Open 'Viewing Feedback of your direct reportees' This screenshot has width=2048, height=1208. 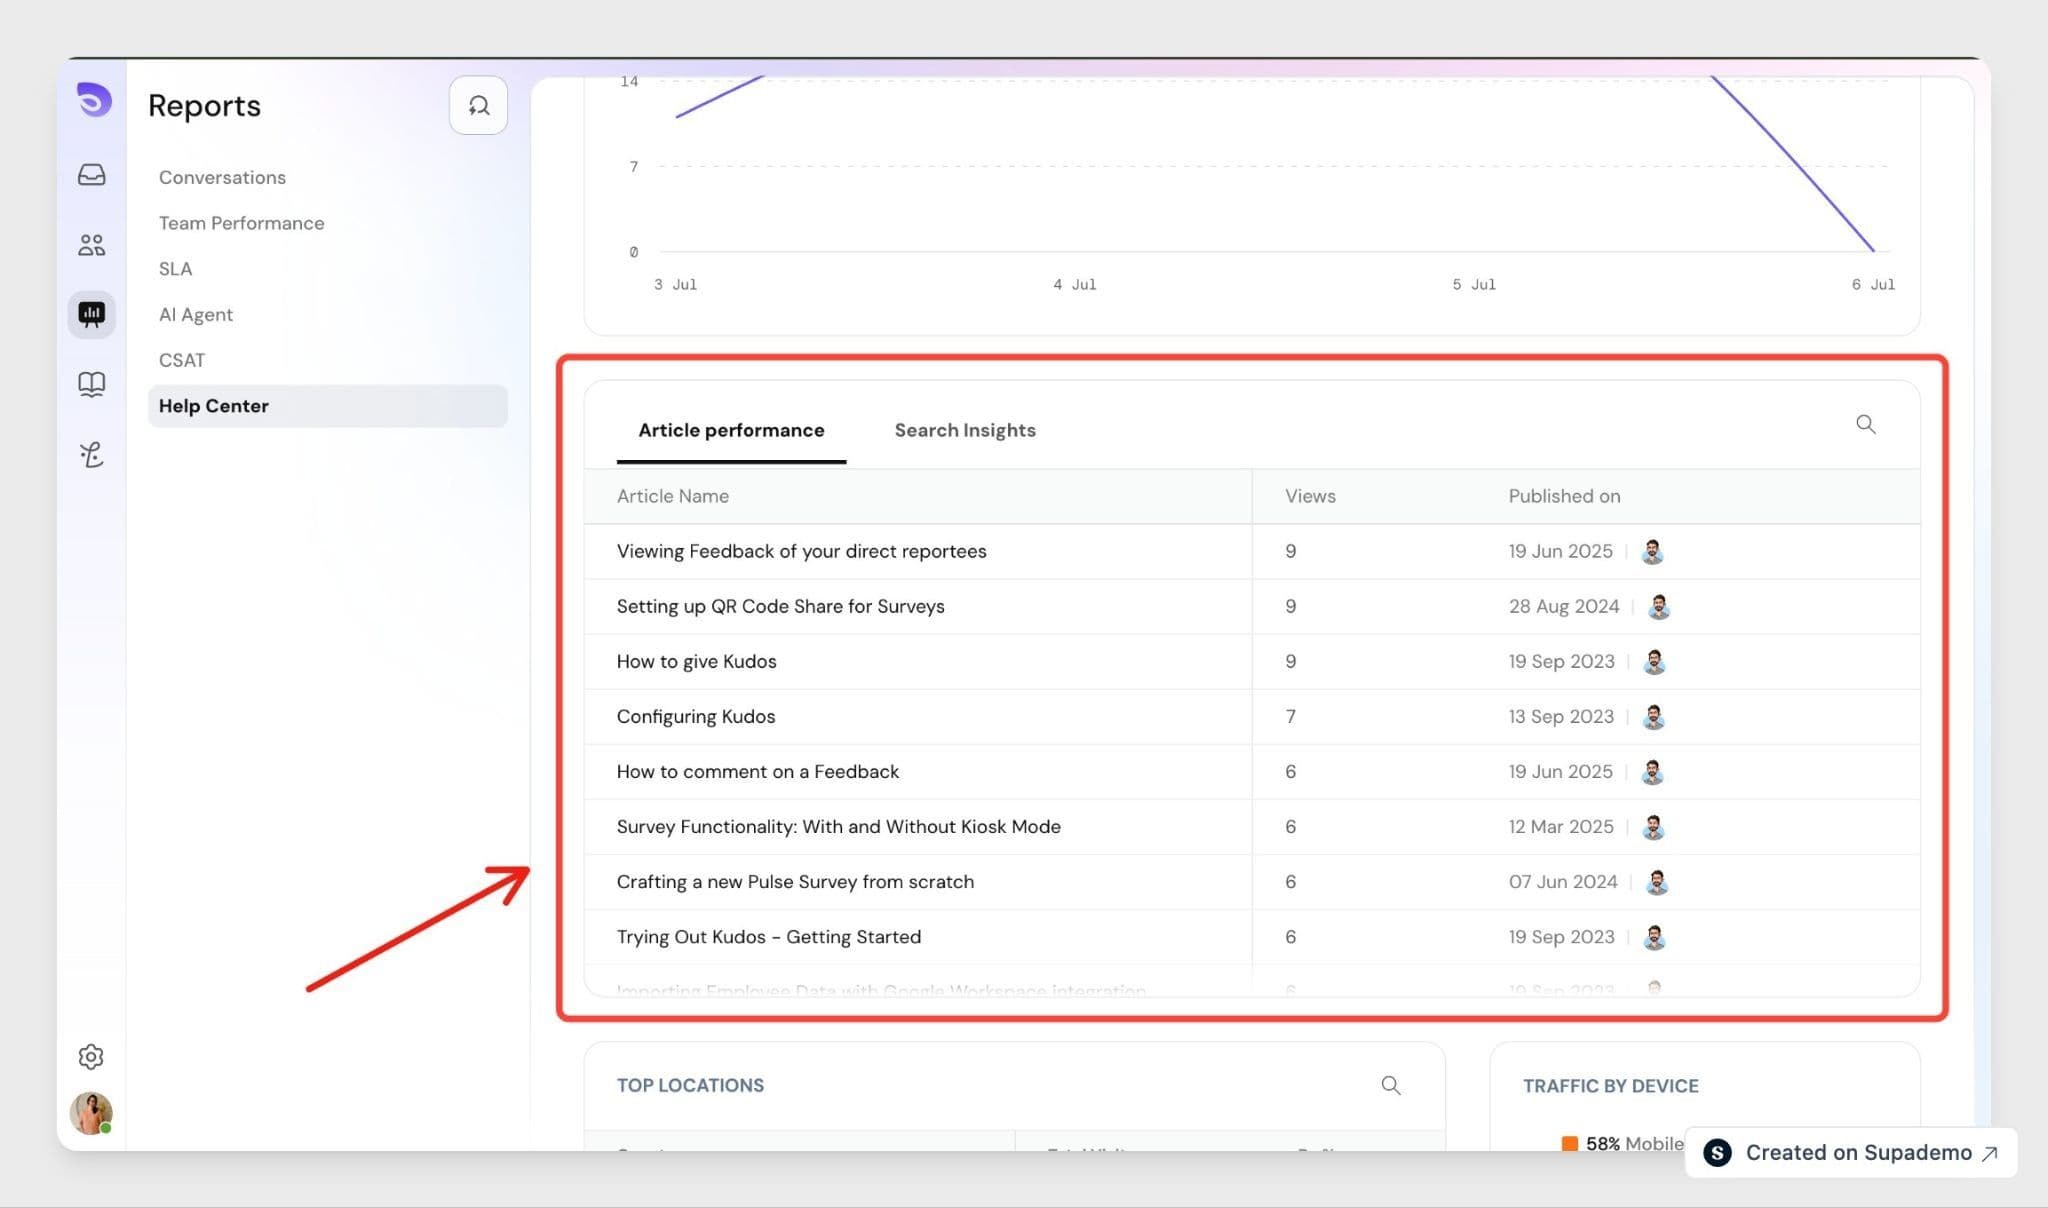[801, 551]
